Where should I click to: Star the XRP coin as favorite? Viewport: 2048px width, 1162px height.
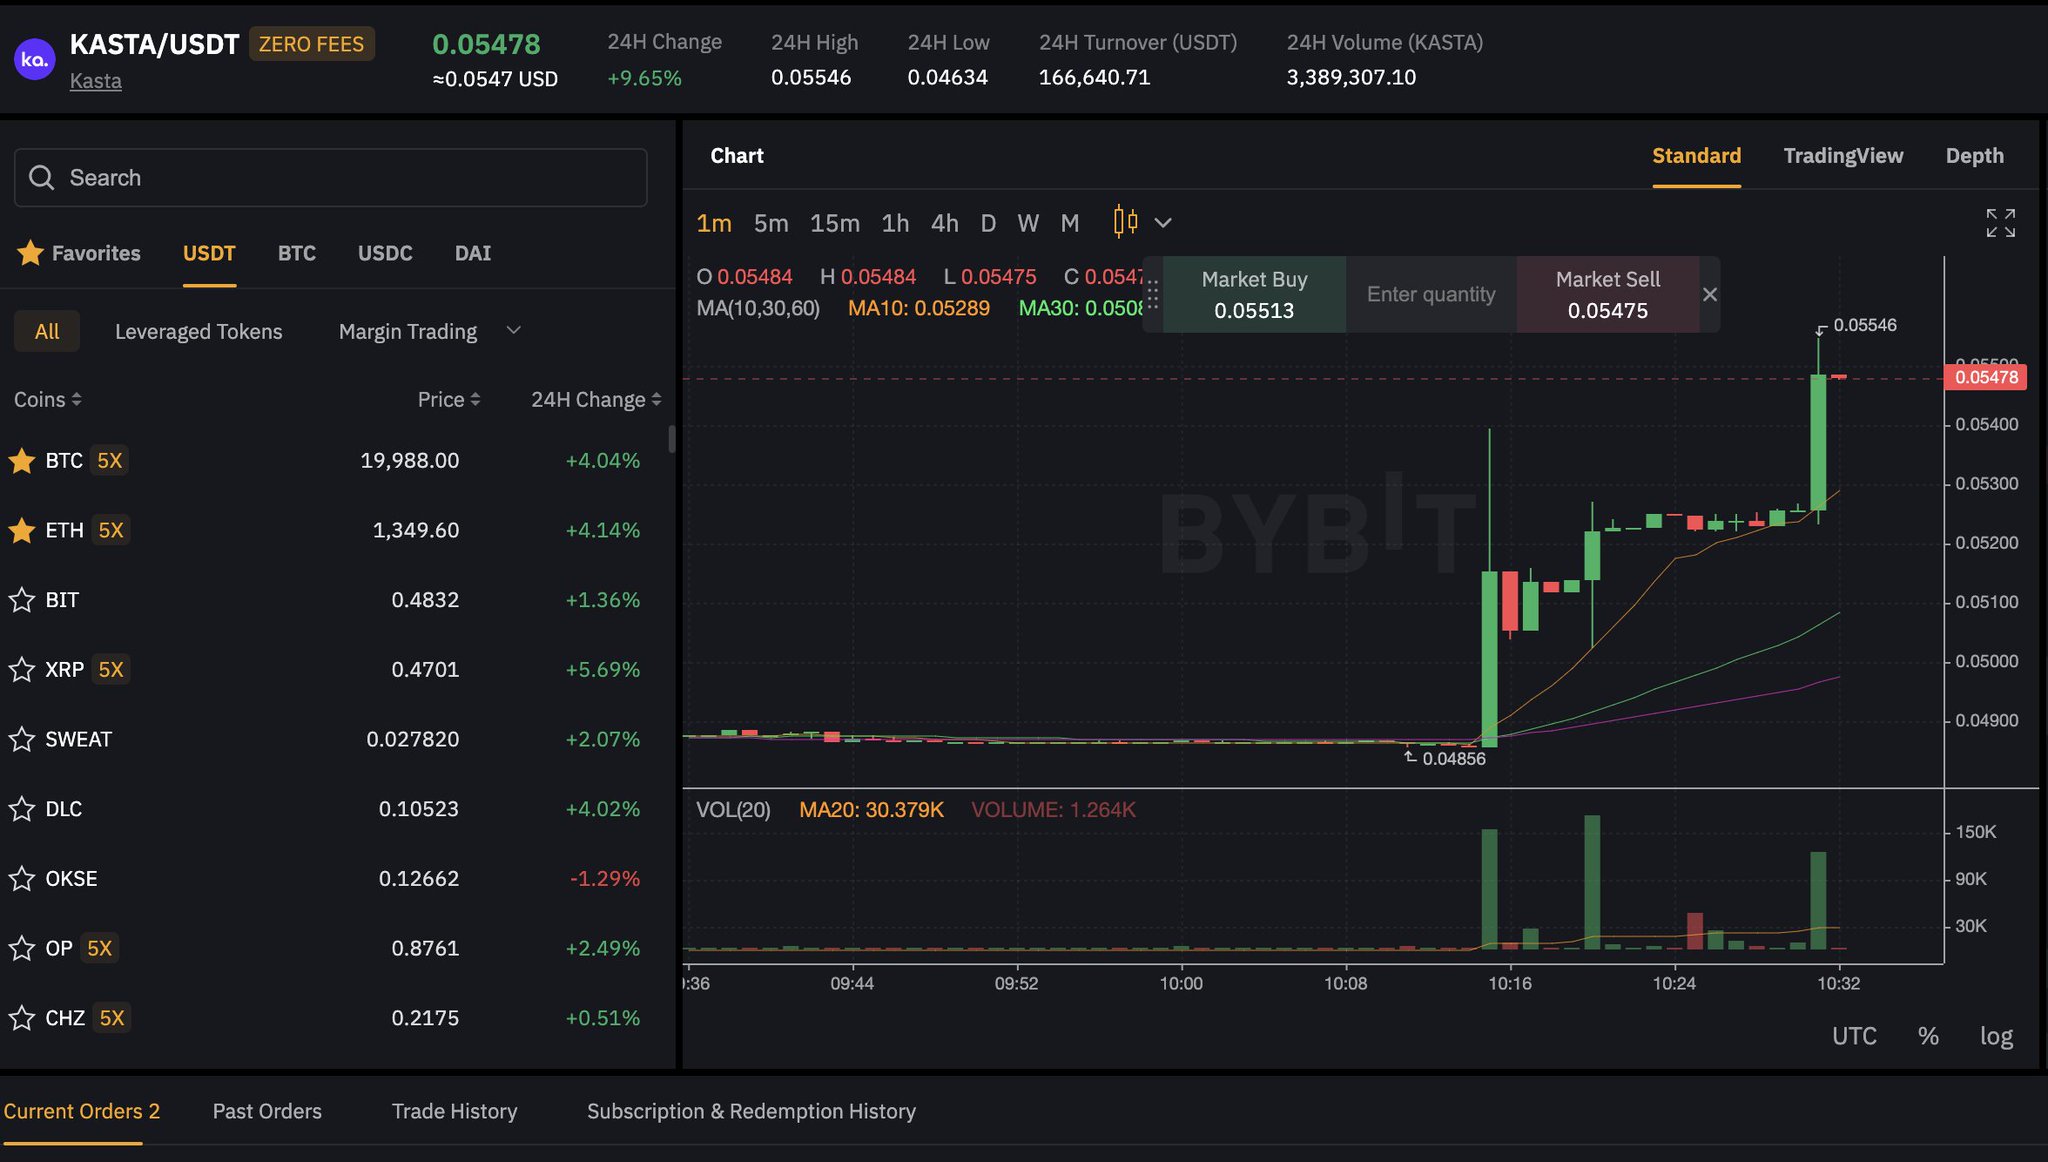point(22,669)
